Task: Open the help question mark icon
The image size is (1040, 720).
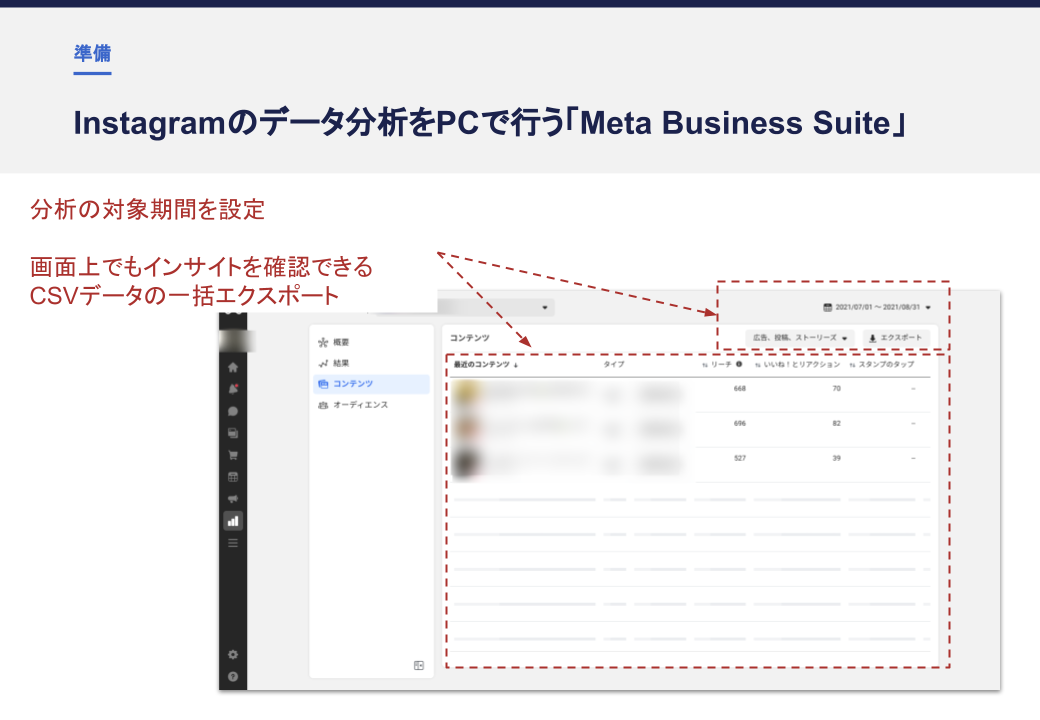Action: (x=233, y=677)
